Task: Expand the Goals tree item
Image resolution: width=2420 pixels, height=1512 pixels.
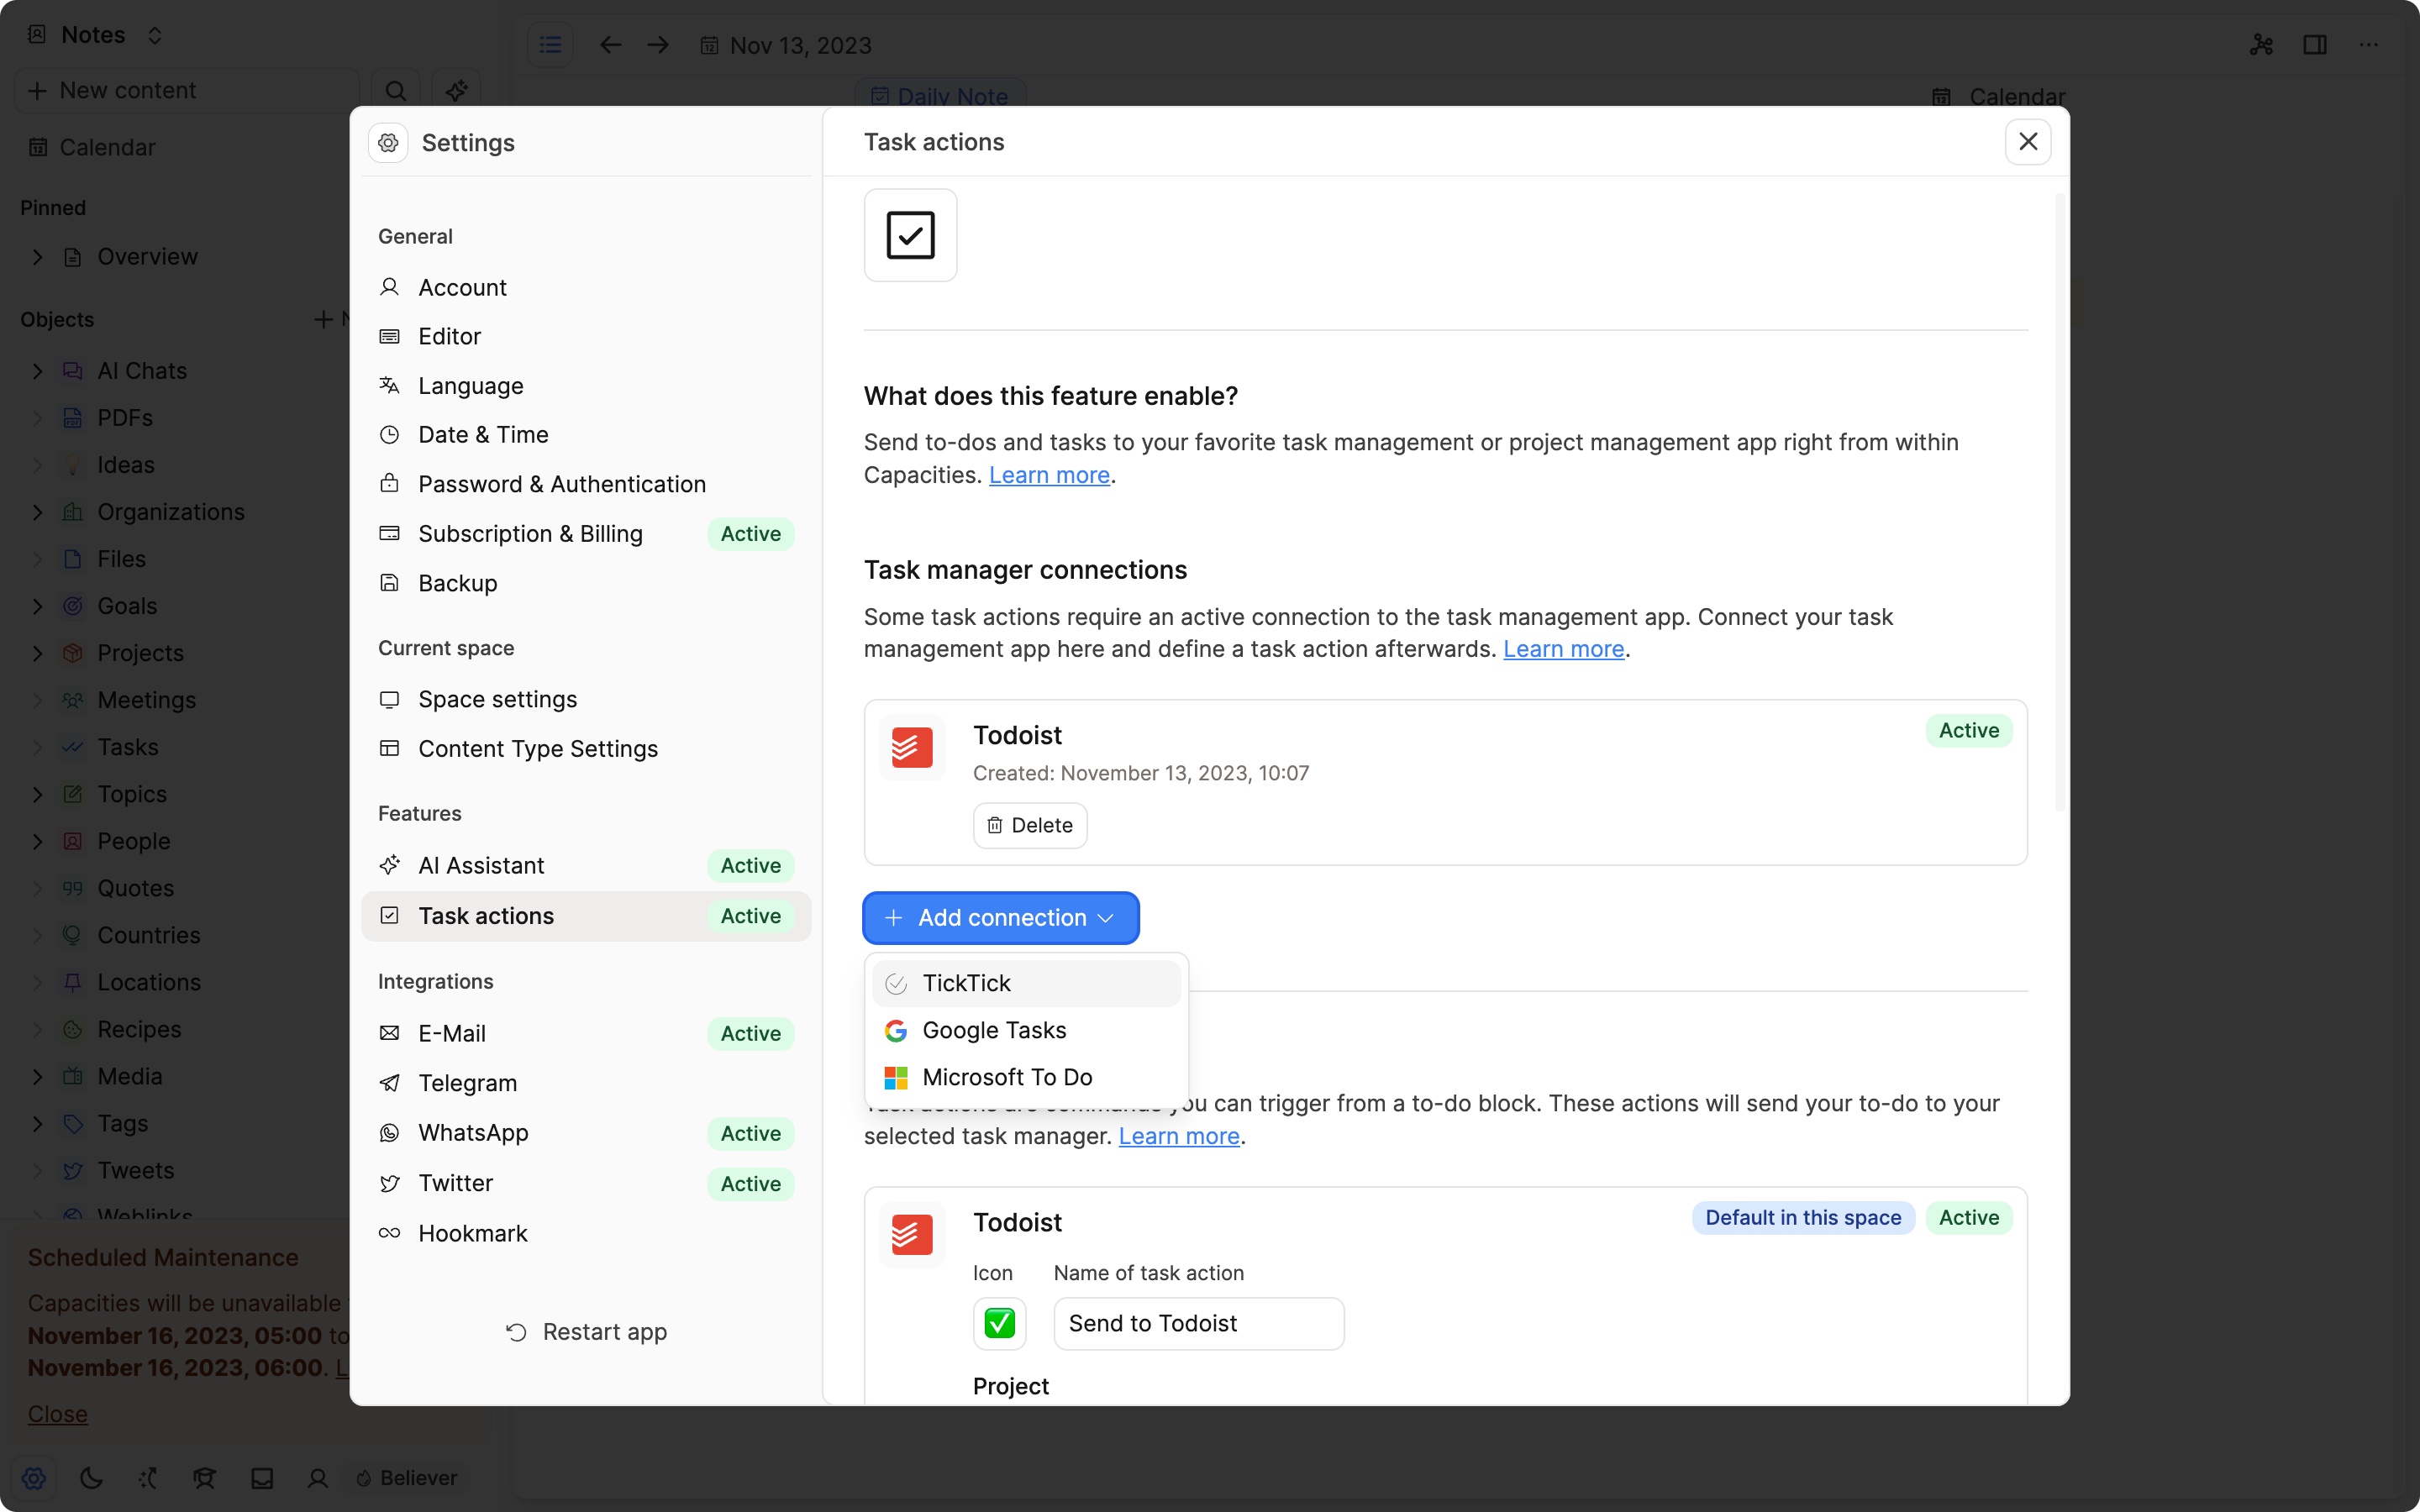Action: point(33,605)
